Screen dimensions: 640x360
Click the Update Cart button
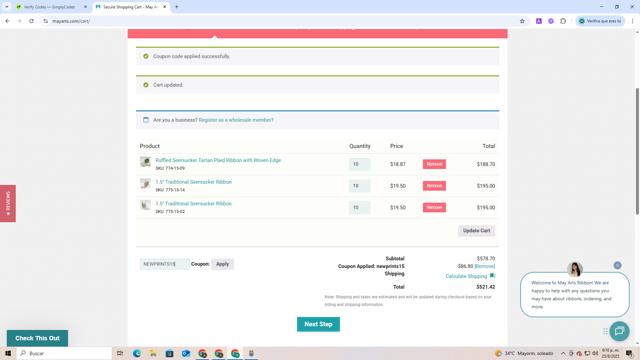point(476,231)
